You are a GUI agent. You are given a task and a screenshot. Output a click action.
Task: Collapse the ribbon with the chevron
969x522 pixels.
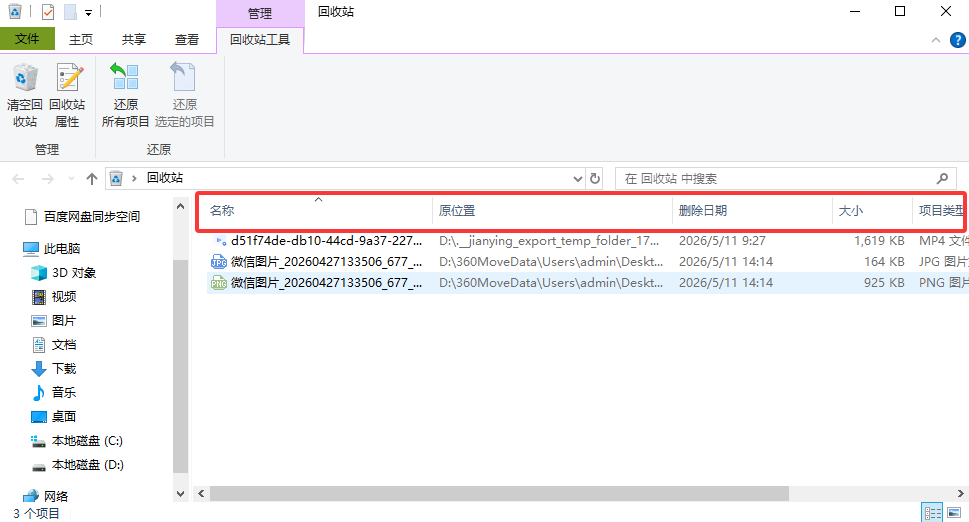(936, 40)
